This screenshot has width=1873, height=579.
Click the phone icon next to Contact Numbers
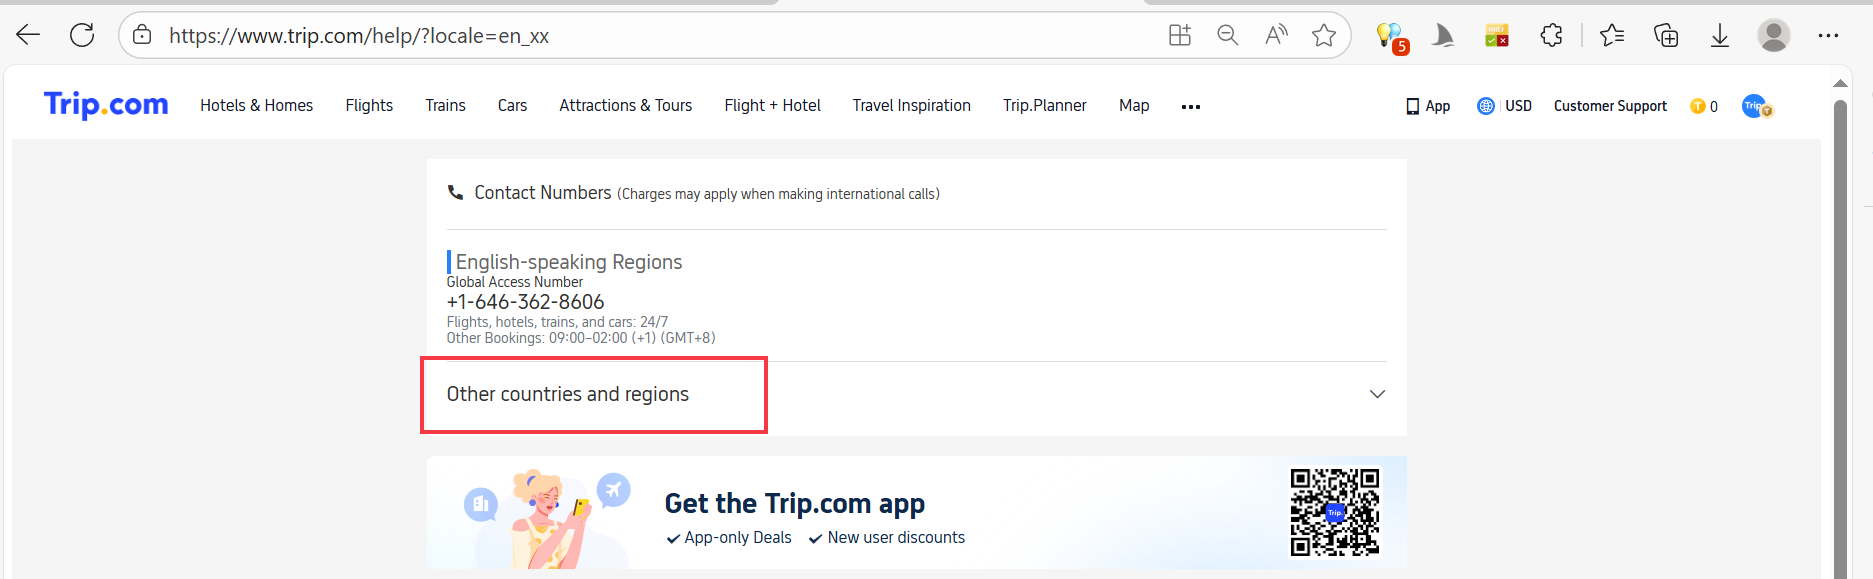pyautogui.click(x=456, y=192)
